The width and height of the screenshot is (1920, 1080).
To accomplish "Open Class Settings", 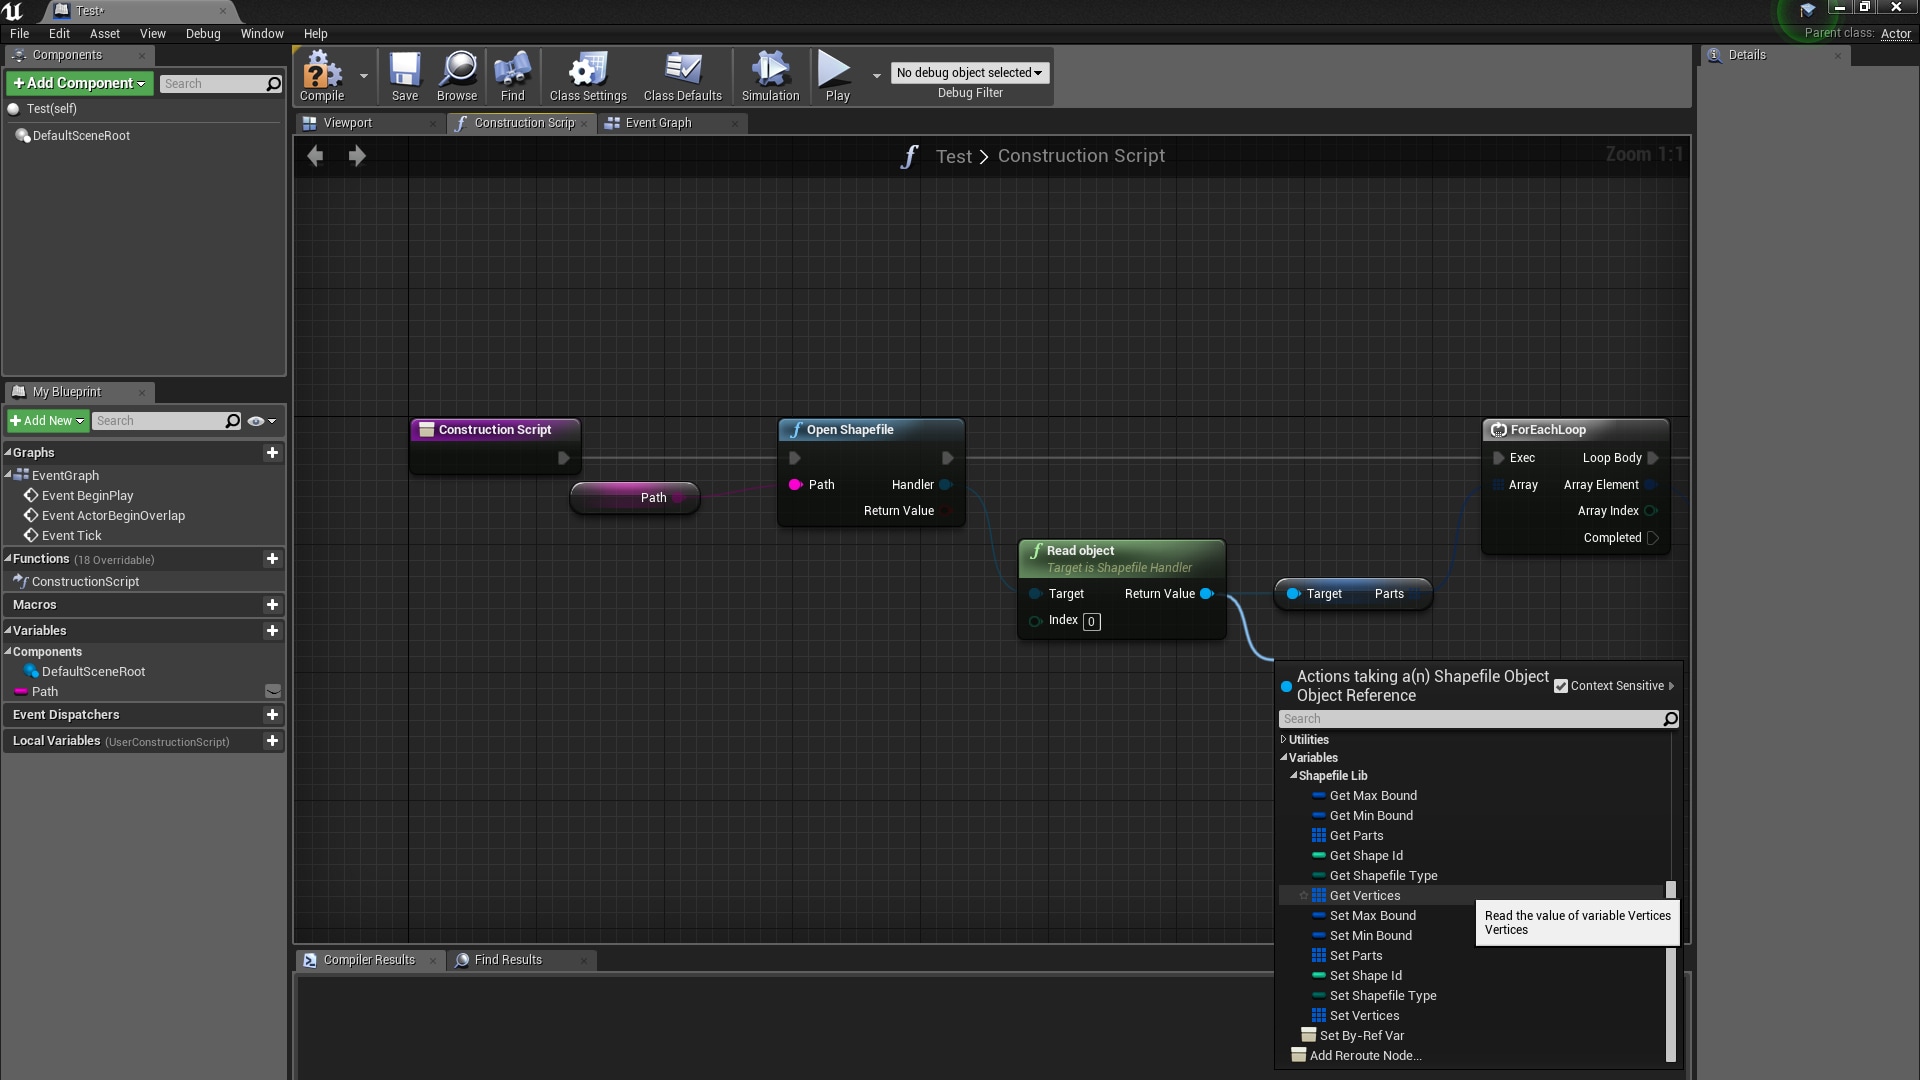I will point(588,76).
